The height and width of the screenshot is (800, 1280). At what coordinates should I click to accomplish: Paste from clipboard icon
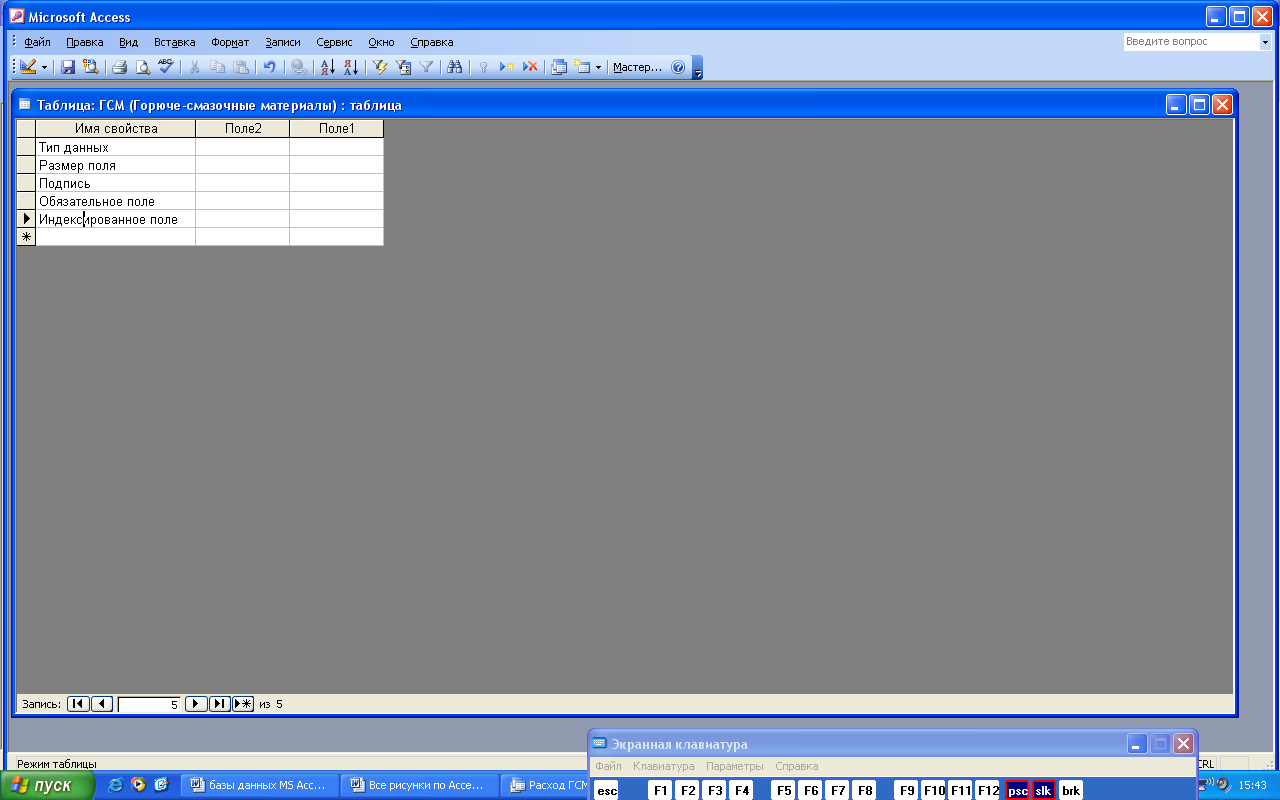(x=240, y=67)
